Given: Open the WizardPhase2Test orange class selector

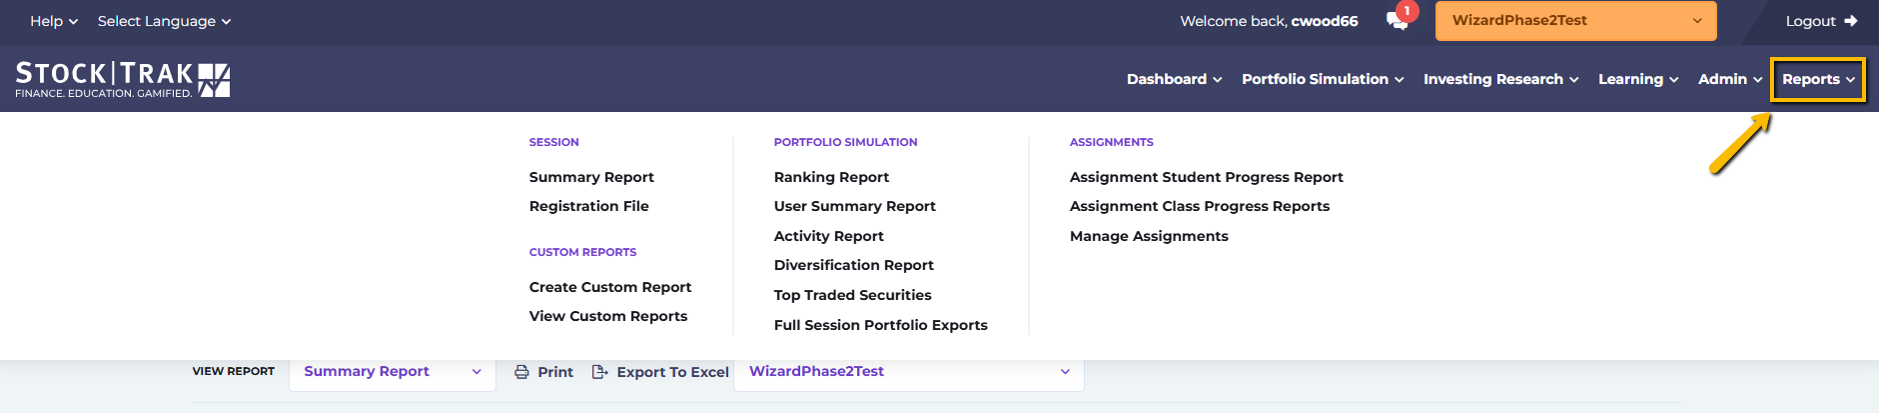Looking at the screenshot, I should tap(1576, 21).
